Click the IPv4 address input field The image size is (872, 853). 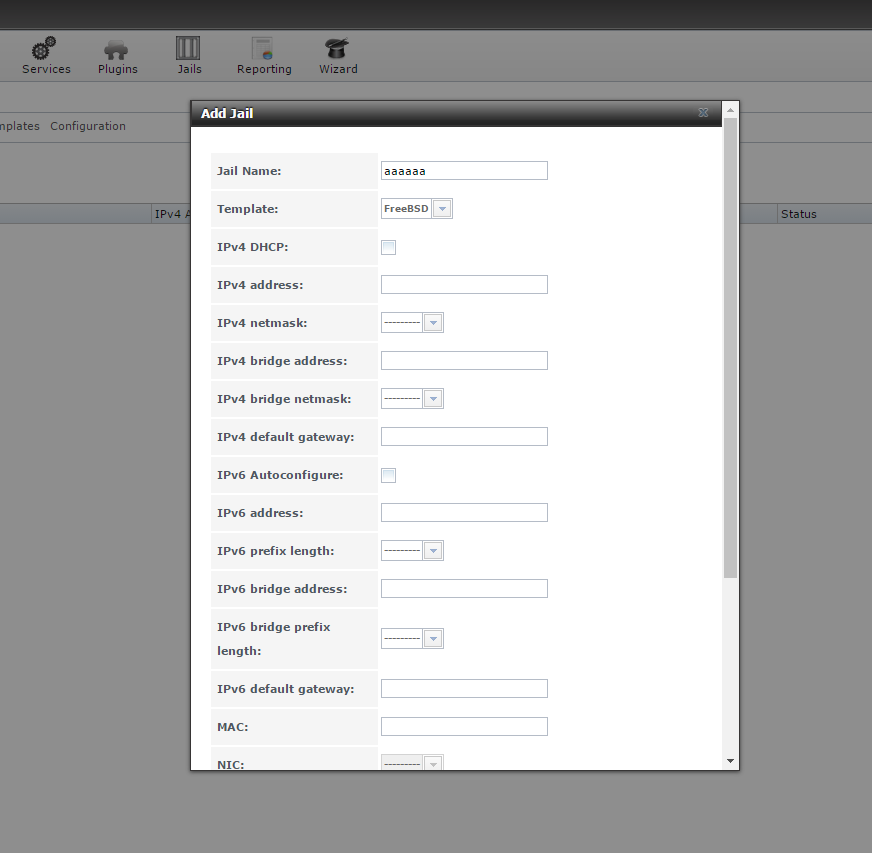464,285
